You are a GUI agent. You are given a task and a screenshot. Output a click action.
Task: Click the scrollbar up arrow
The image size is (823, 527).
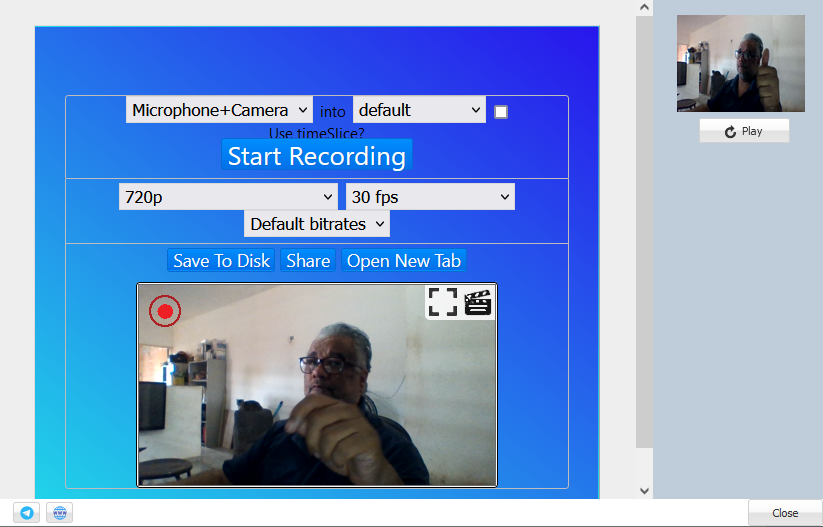coord(645,7)
